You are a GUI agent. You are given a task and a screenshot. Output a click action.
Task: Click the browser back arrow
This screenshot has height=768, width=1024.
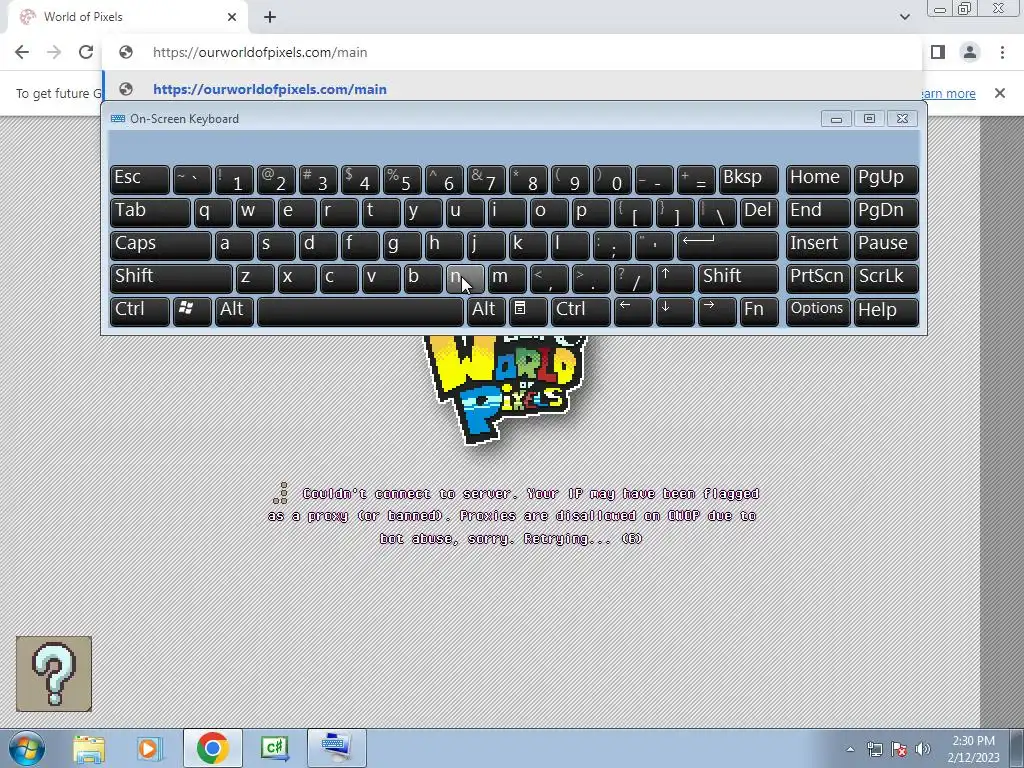click(22, 52)
